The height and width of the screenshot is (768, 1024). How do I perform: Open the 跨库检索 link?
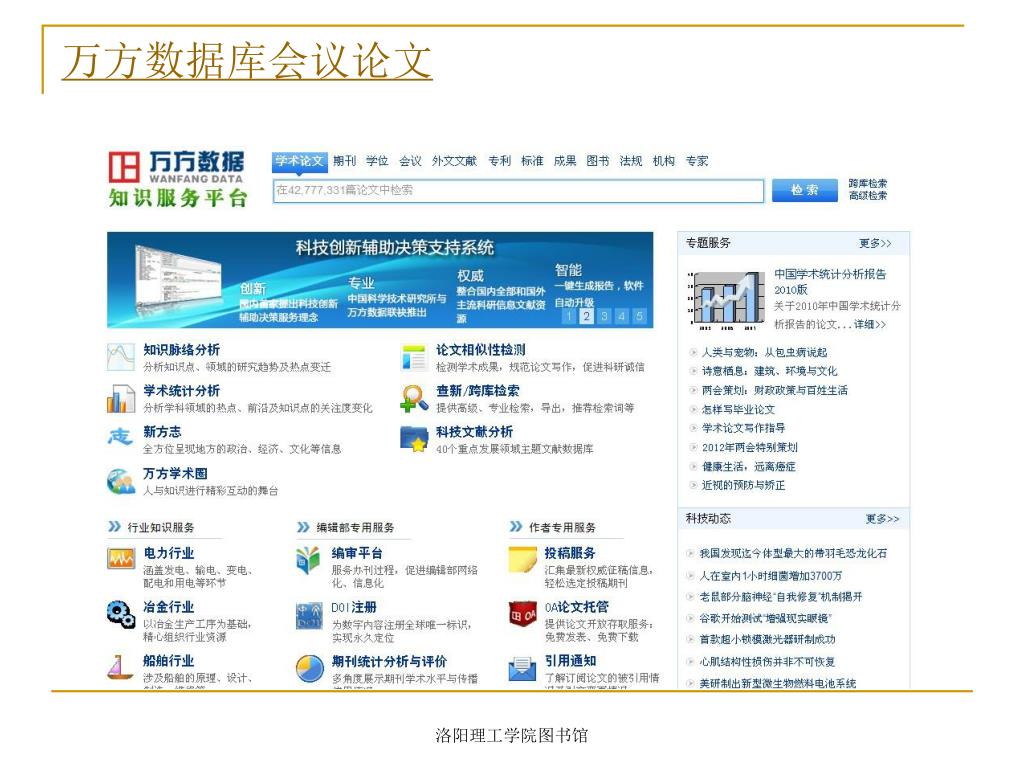pyautogui.click(x=868, y=184)
